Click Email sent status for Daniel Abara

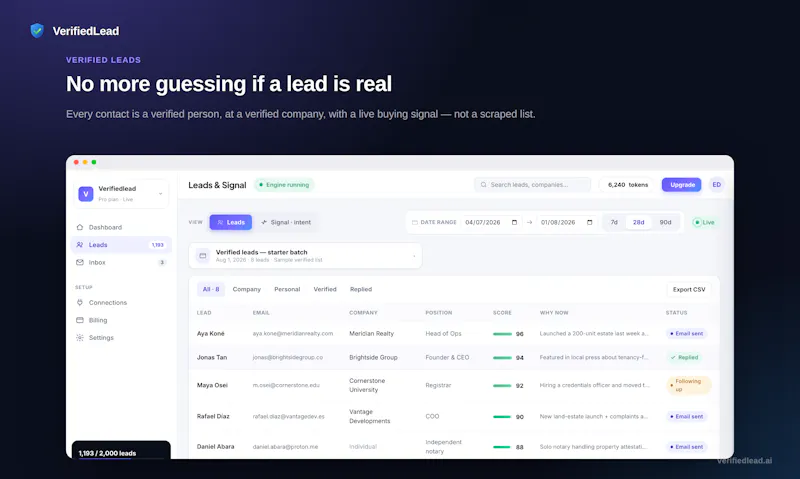686,447
